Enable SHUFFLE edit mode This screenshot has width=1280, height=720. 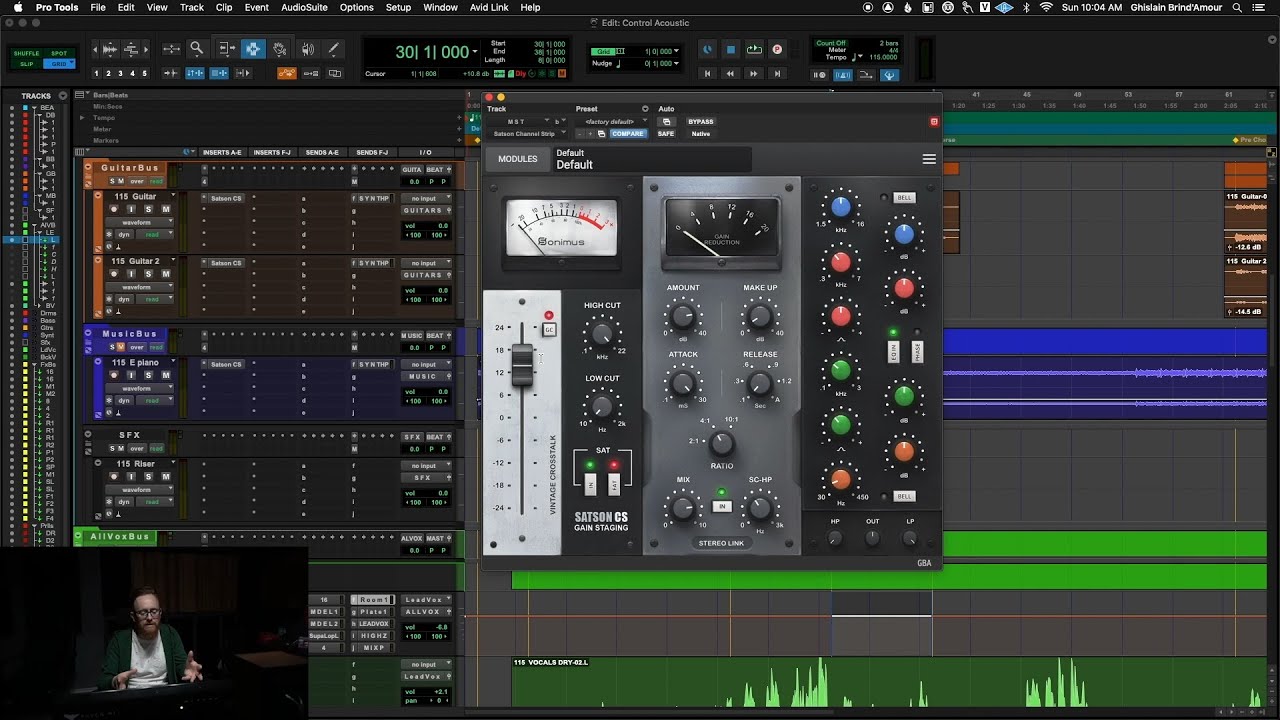point(27,54)
